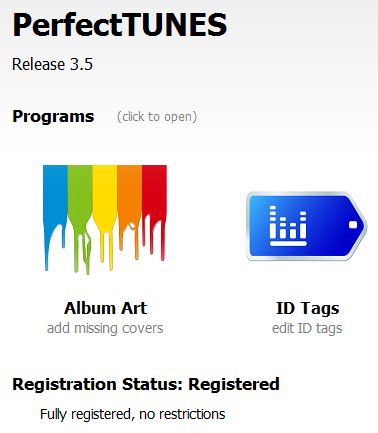Open the Album Art program icon

(105, 219)
